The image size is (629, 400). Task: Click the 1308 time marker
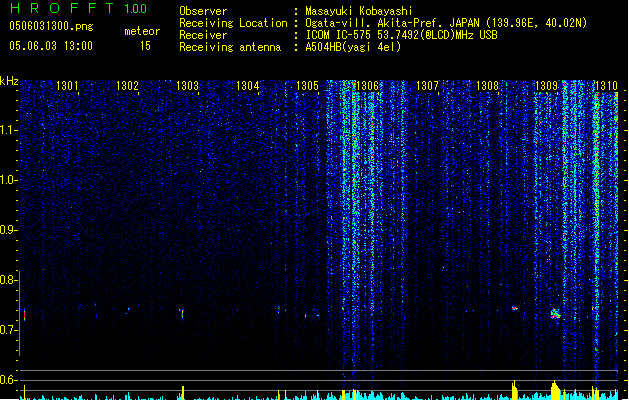(x=487, y=86)
